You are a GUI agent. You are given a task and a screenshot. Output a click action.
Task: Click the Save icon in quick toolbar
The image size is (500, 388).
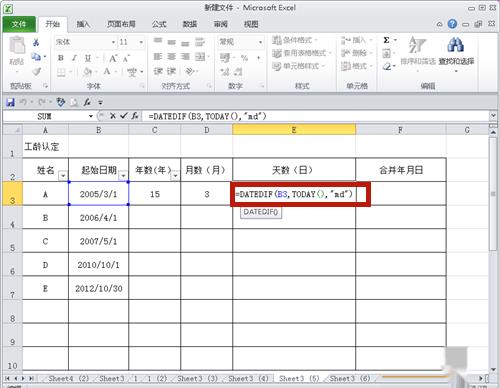coord(11,102)
